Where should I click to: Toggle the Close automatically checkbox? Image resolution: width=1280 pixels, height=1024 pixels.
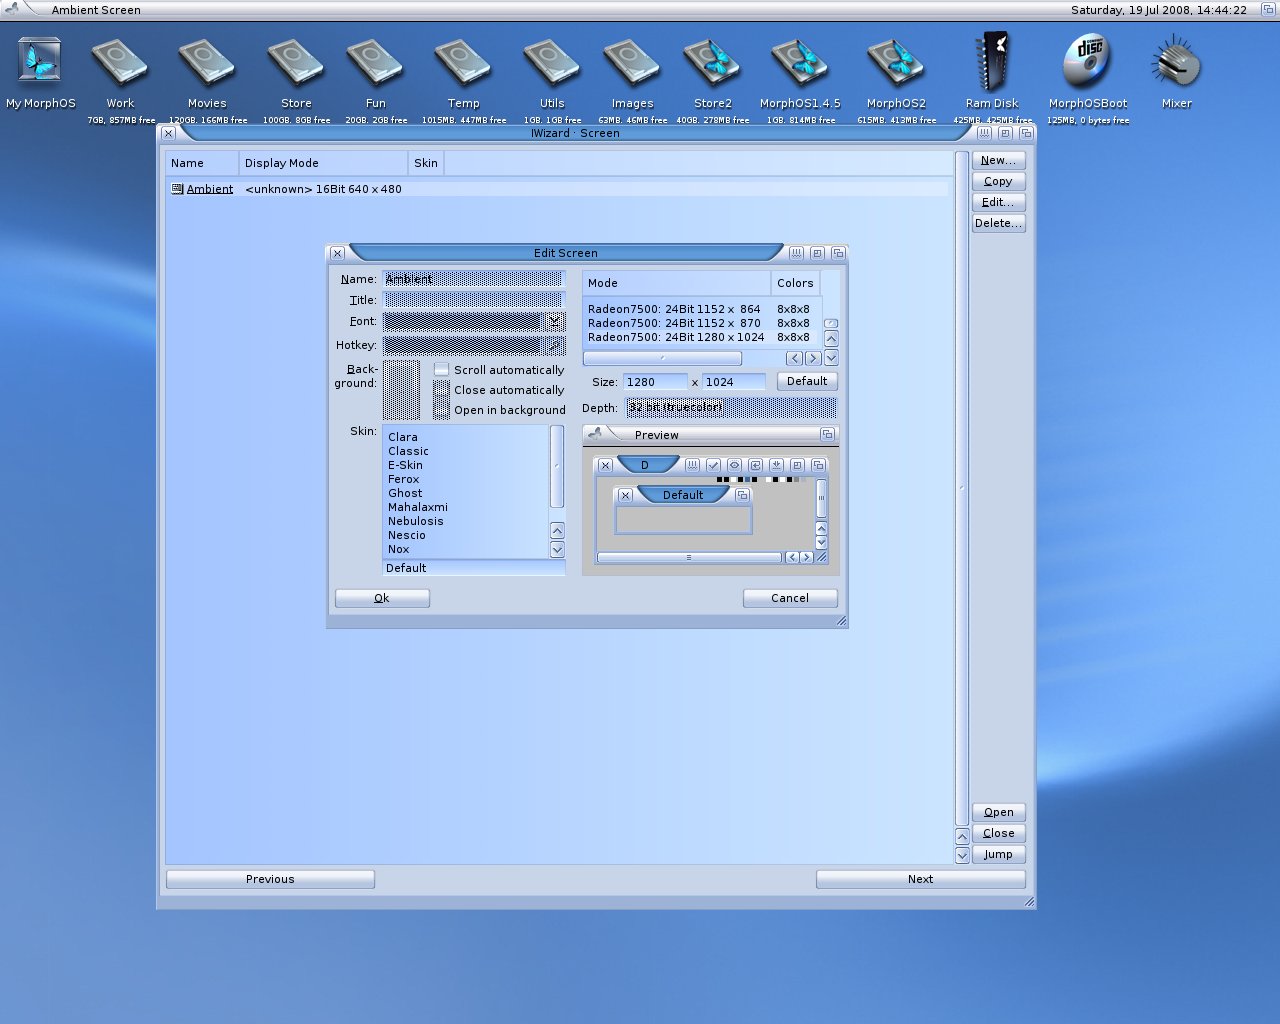point(441,390)
